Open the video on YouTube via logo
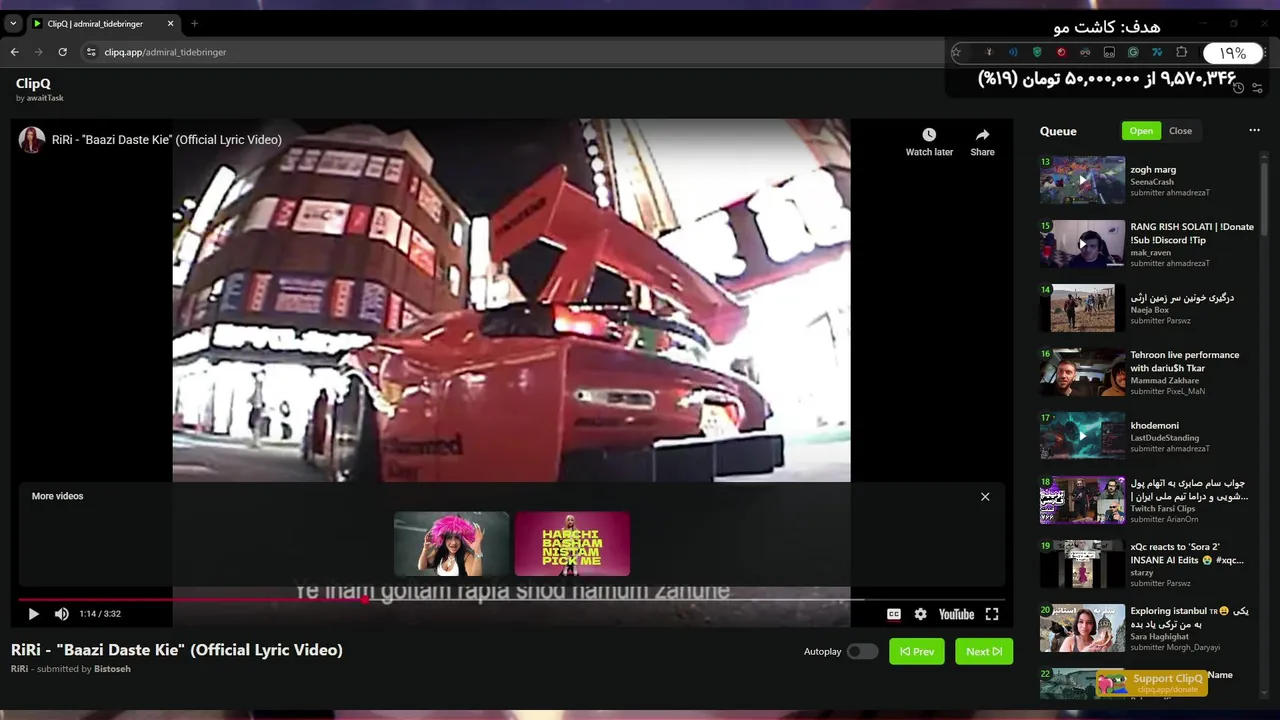The width and height of the screenshot is (1280, 720). click(956, 614)
